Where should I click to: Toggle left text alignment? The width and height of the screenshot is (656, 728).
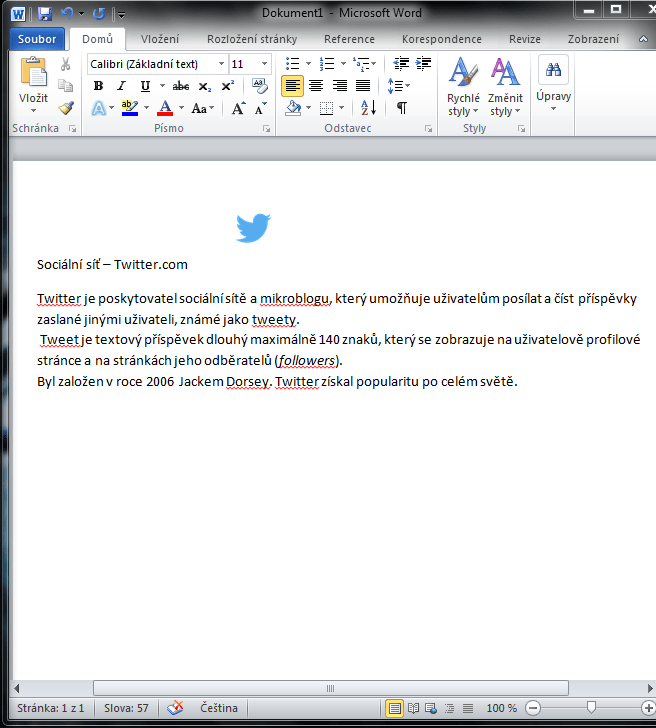click(x=292, y=86)
